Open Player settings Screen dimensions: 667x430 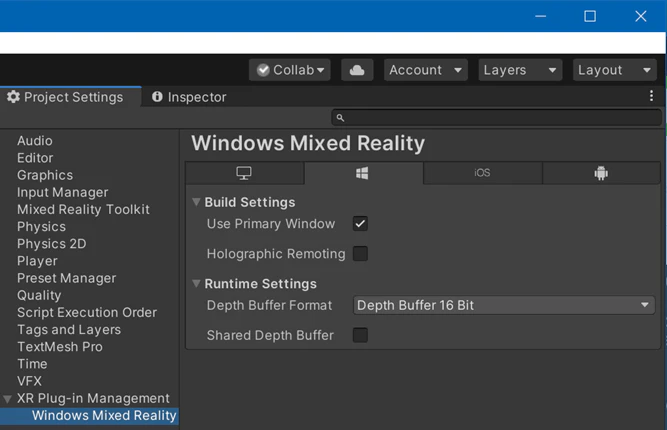click(x=37, y=261)
